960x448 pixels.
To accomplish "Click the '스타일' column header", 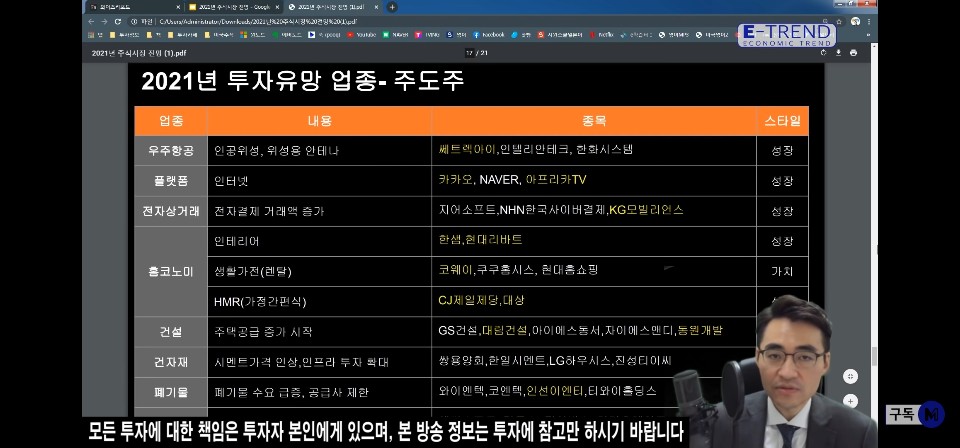I will (782, 121).
